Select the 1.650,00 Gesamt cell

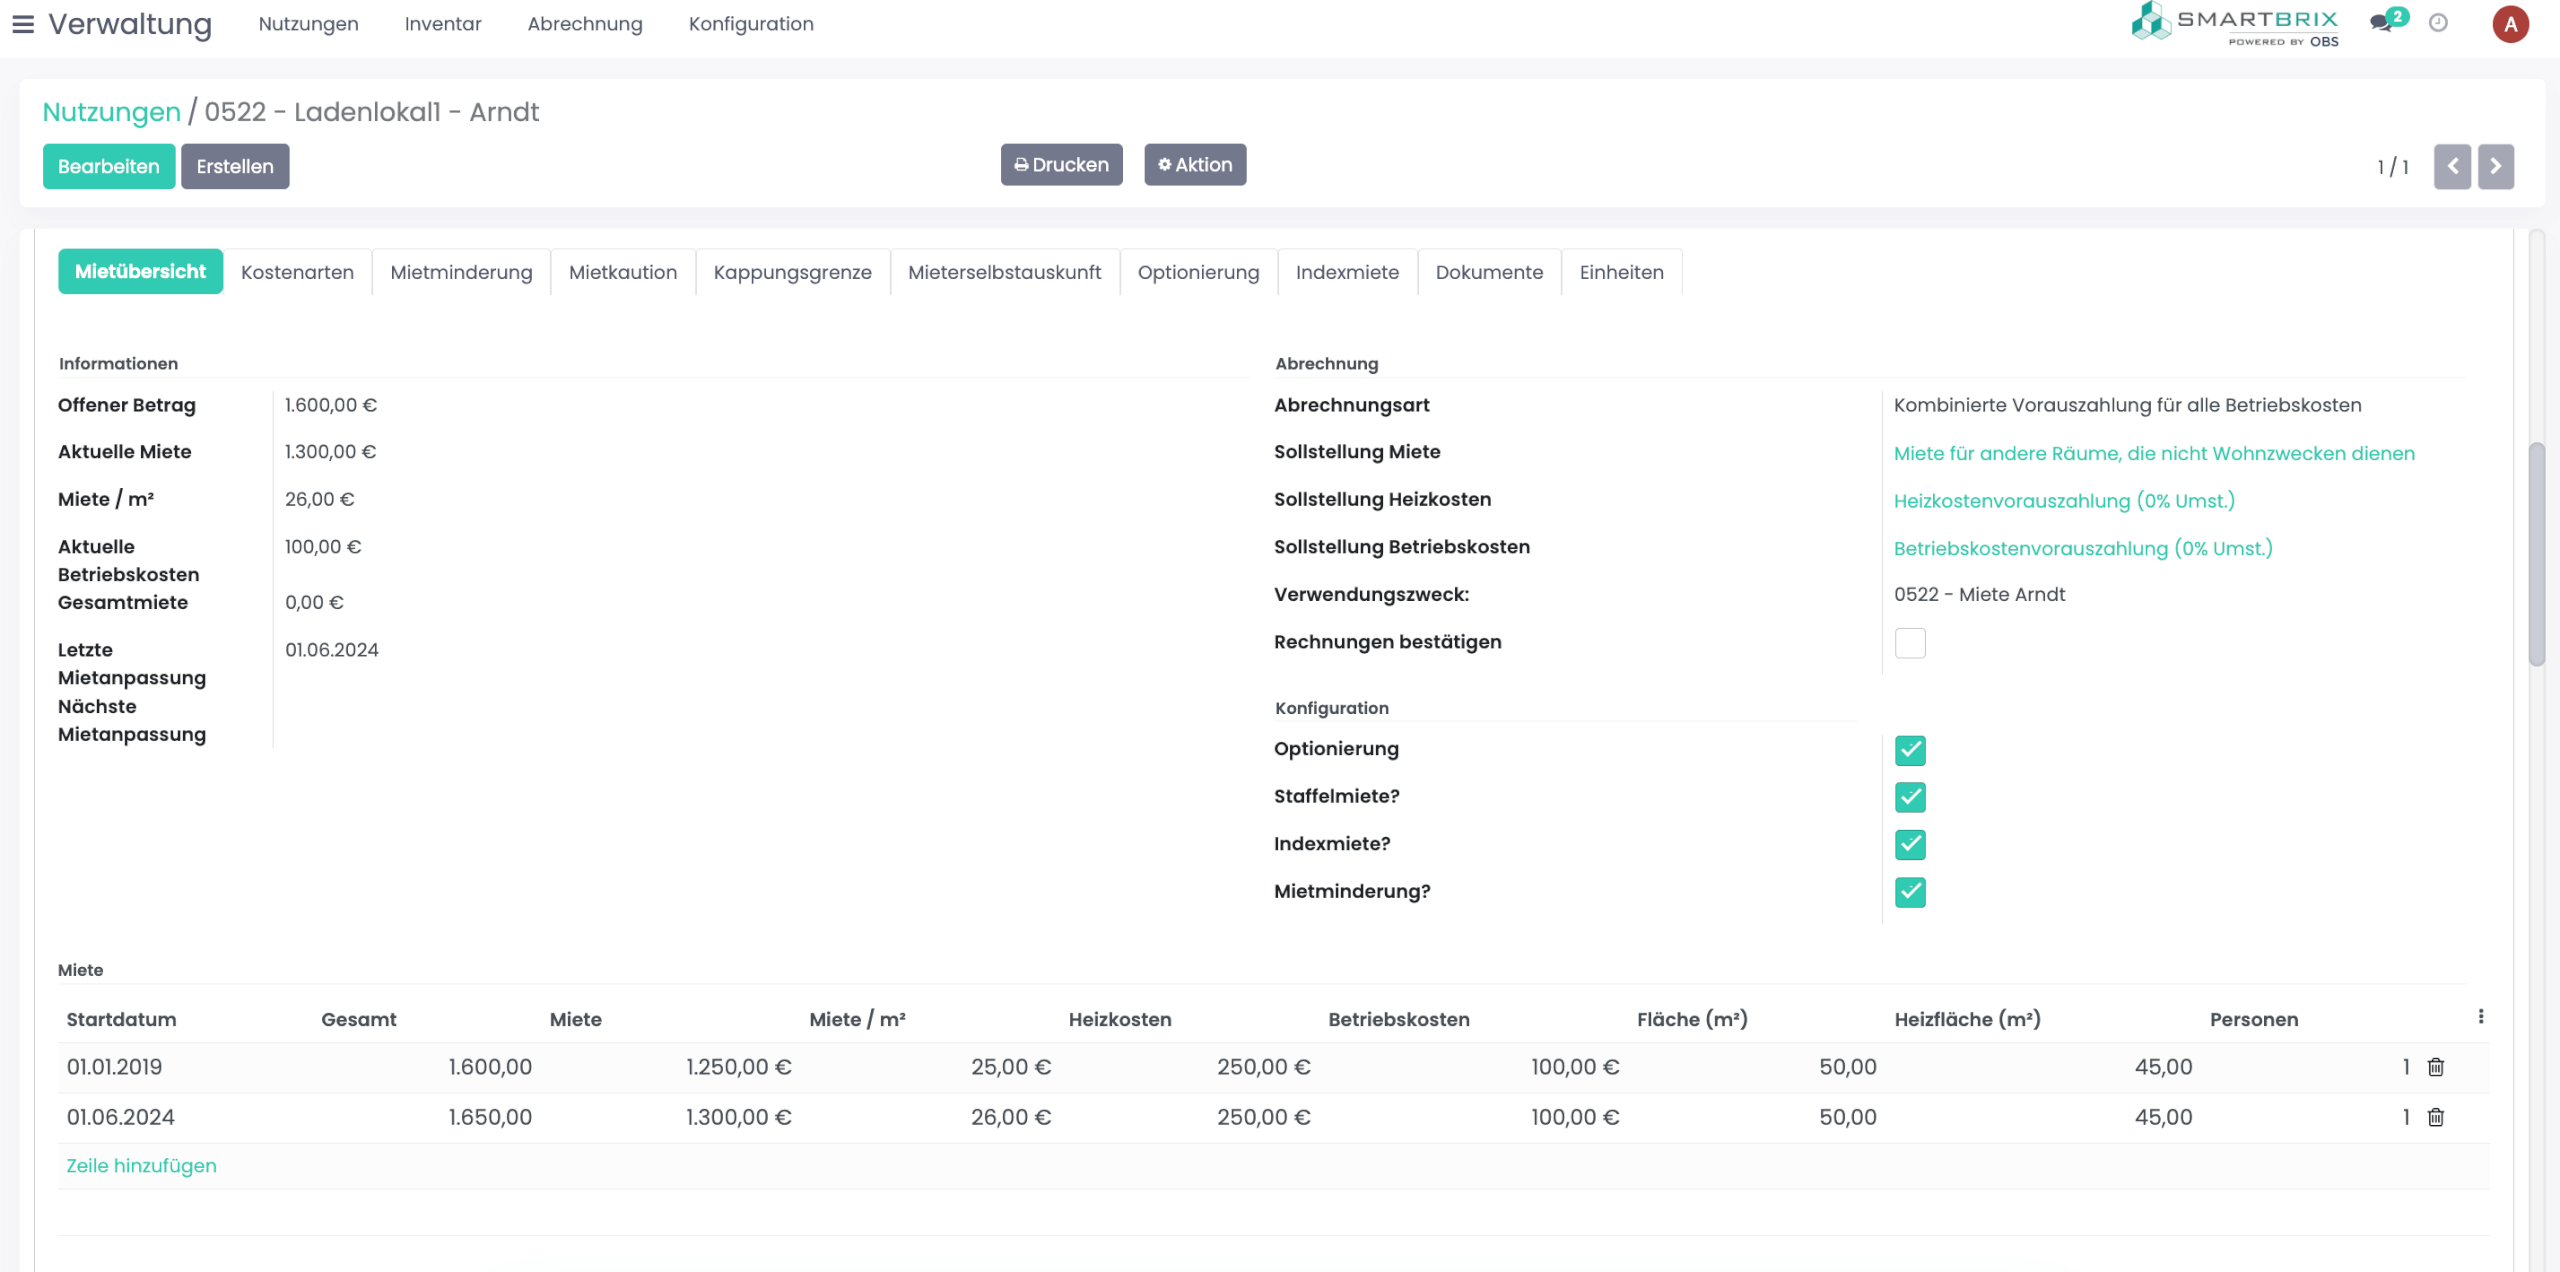point(426,1117)
